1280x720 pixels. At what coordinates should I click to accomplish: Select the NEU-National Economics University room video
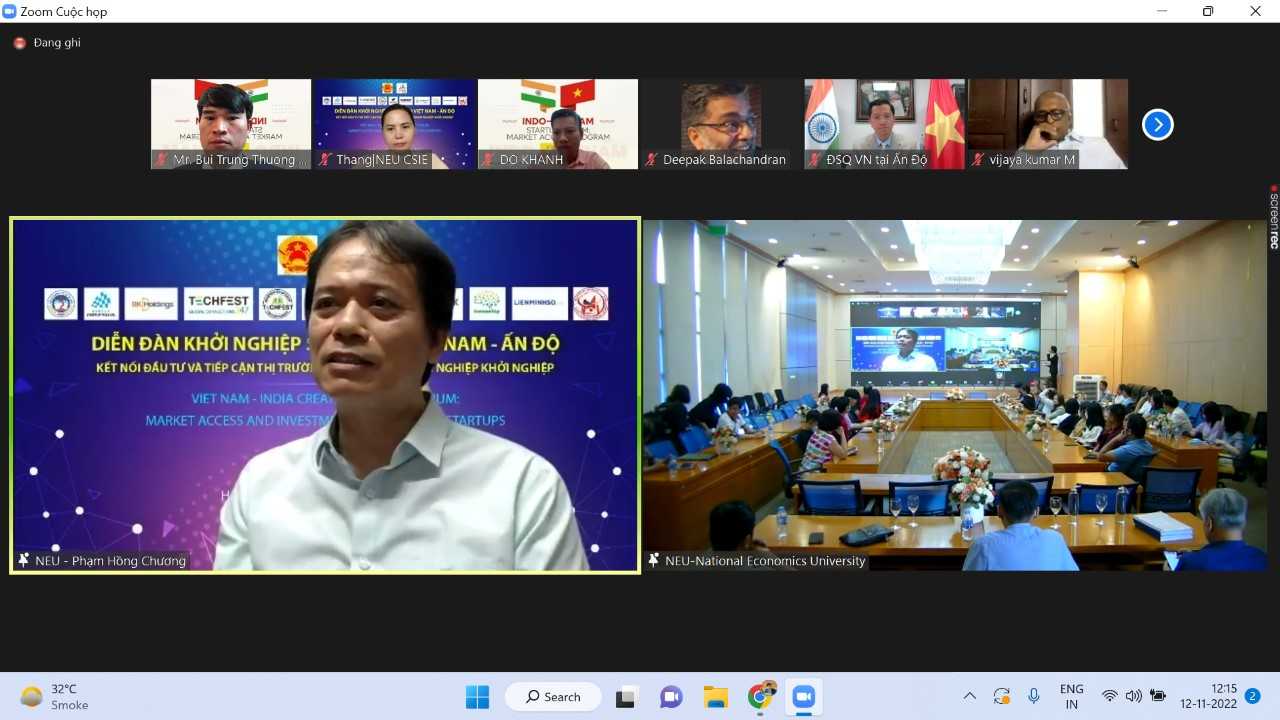pos(955,395)
